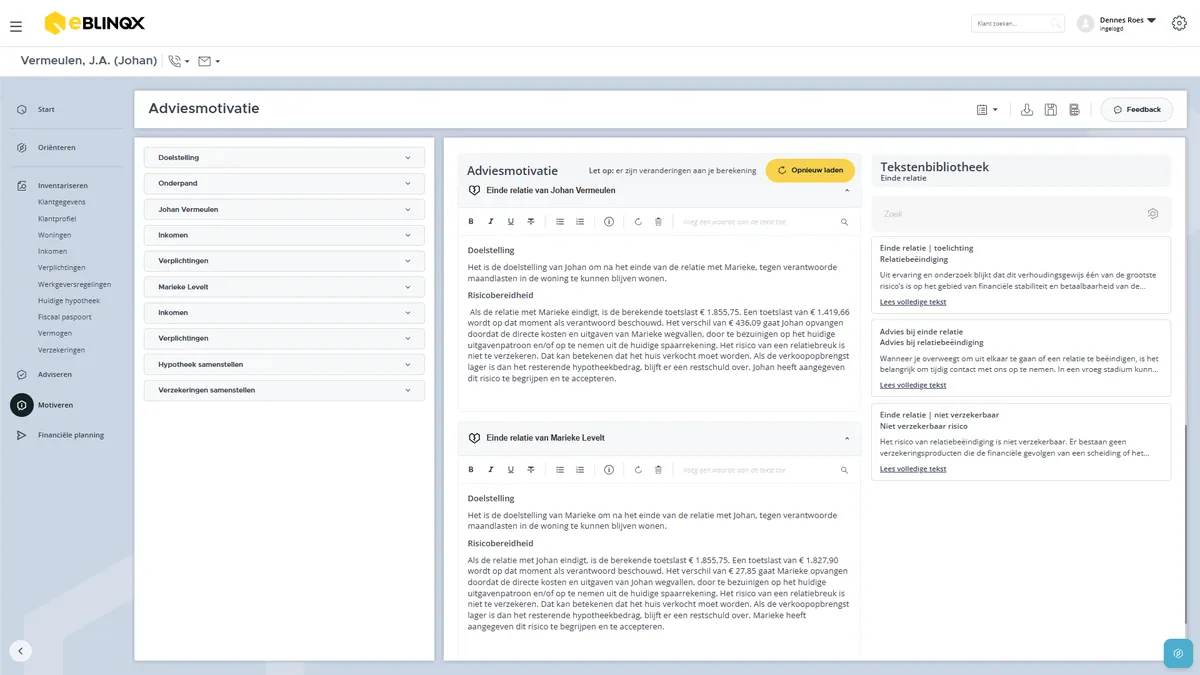Click the save floppy disk icon
Viewport: 1200px width, 675px height.
tap(1050, 110)
